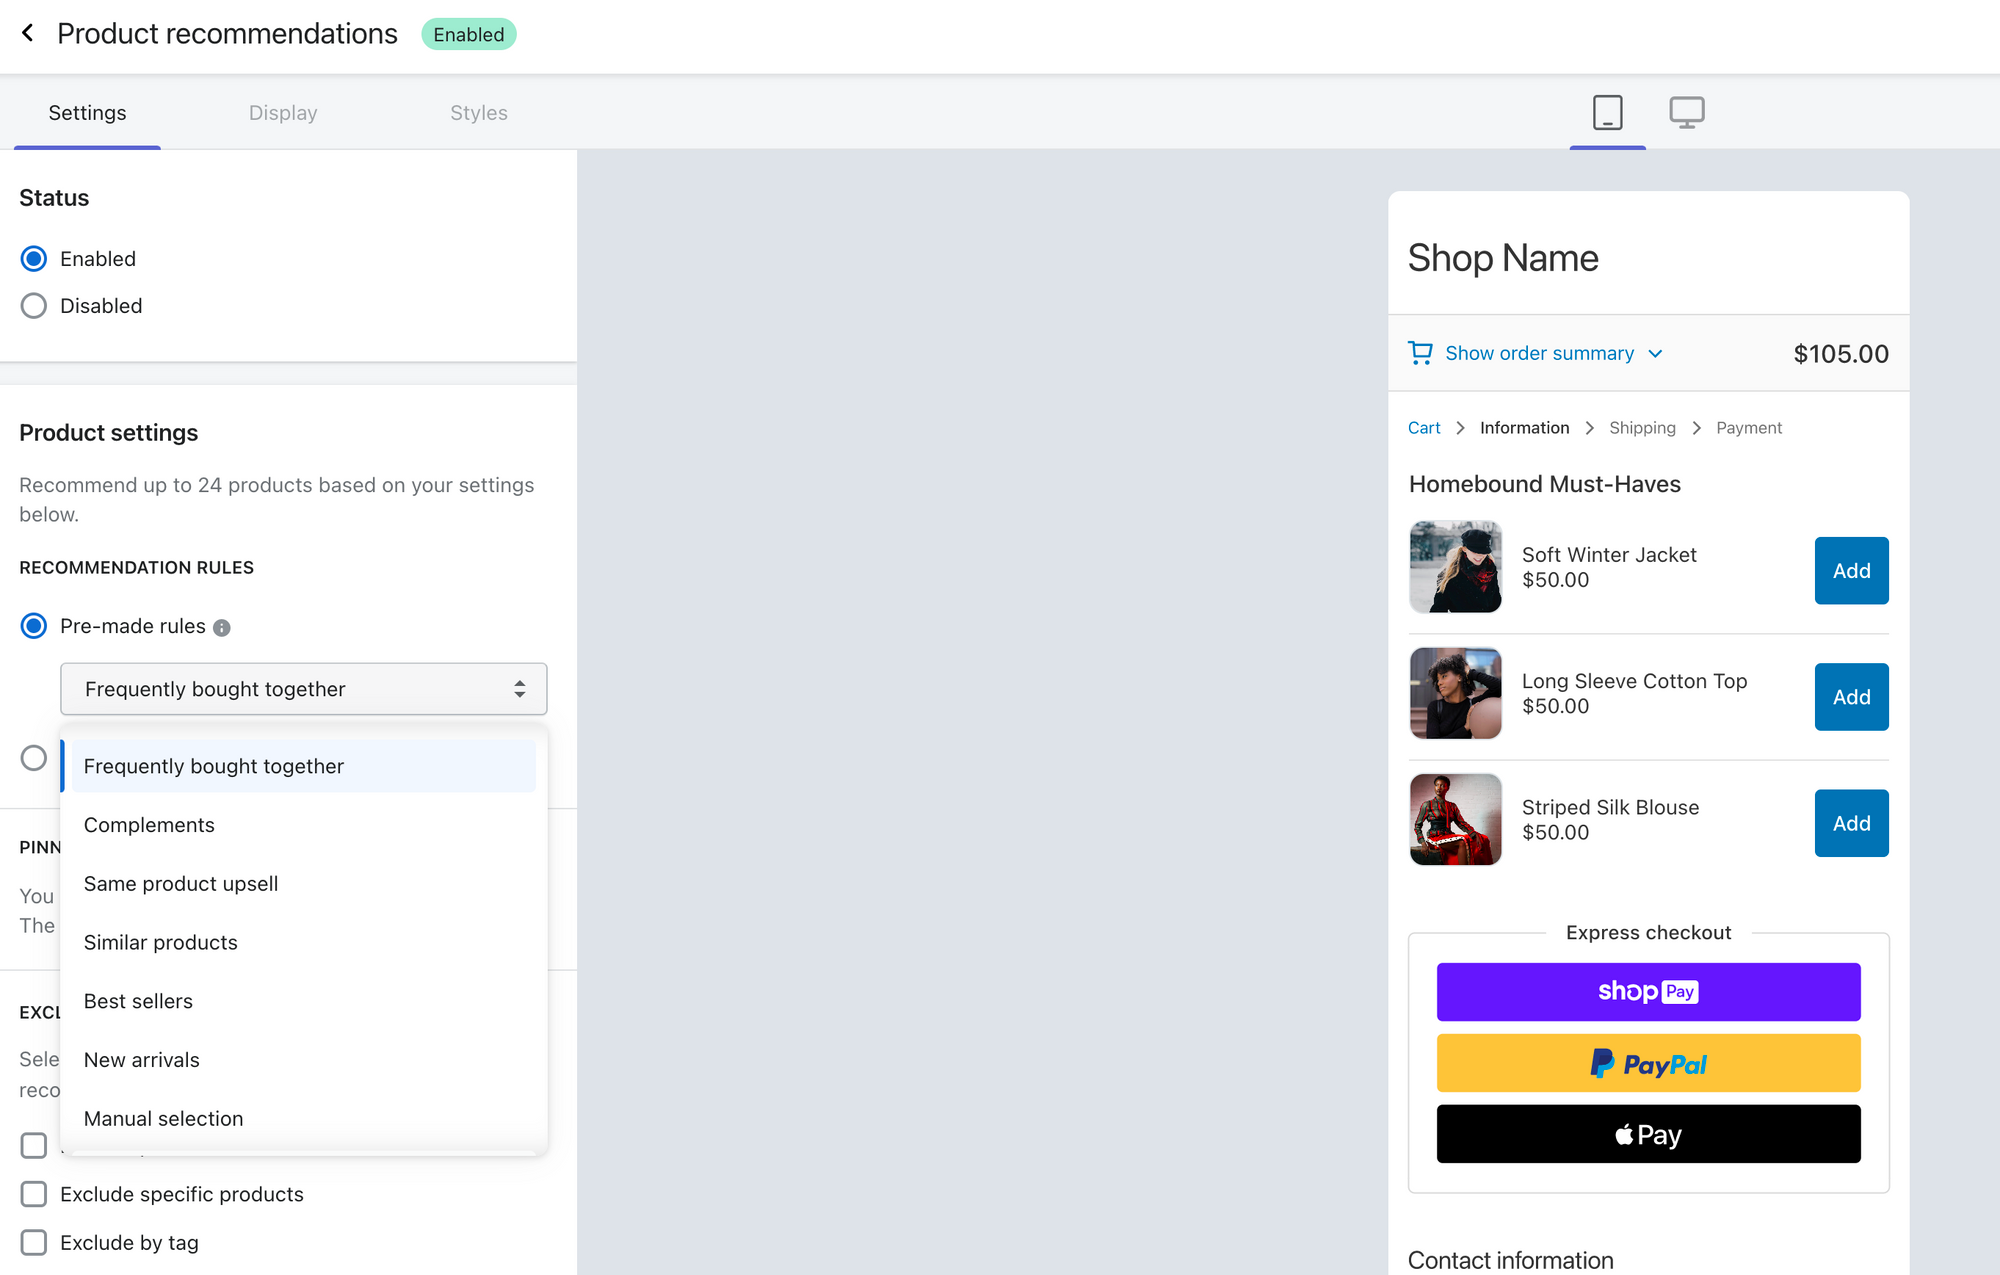
Task: Select the Disabled status radio button
Action: click(33, 305)
